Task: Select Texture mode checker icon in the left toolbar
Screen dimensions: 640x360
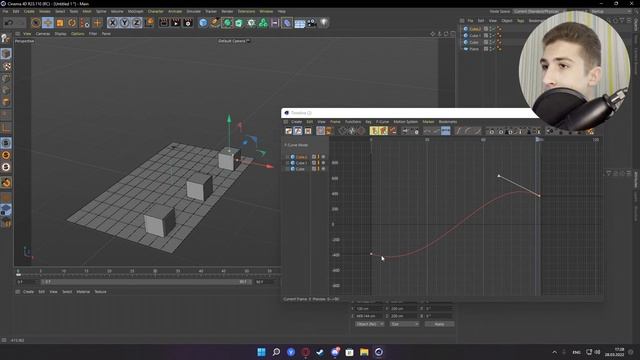Action: point(6,66)
